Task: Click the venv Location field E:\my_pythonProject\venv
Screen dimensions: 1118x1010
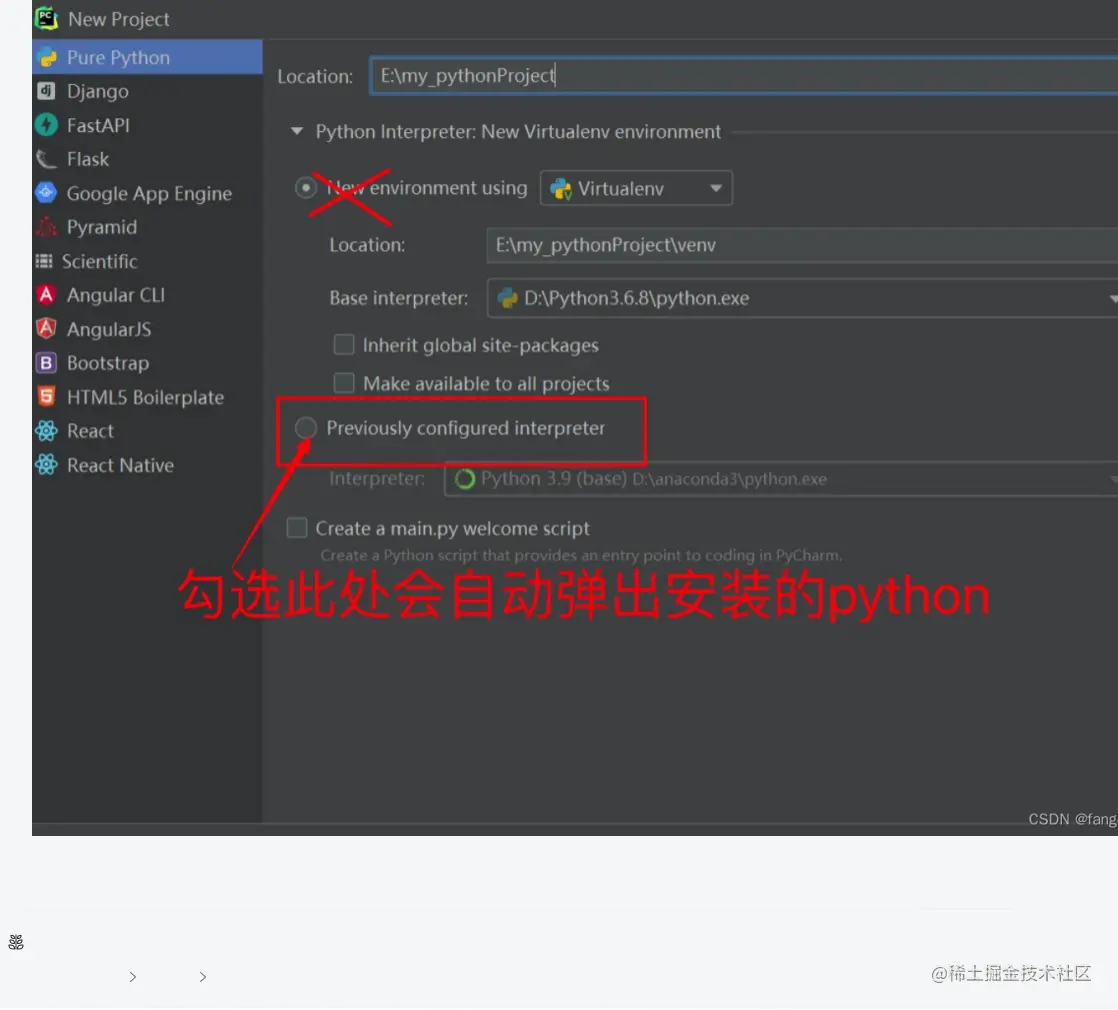Action: [x=802, y=245]
